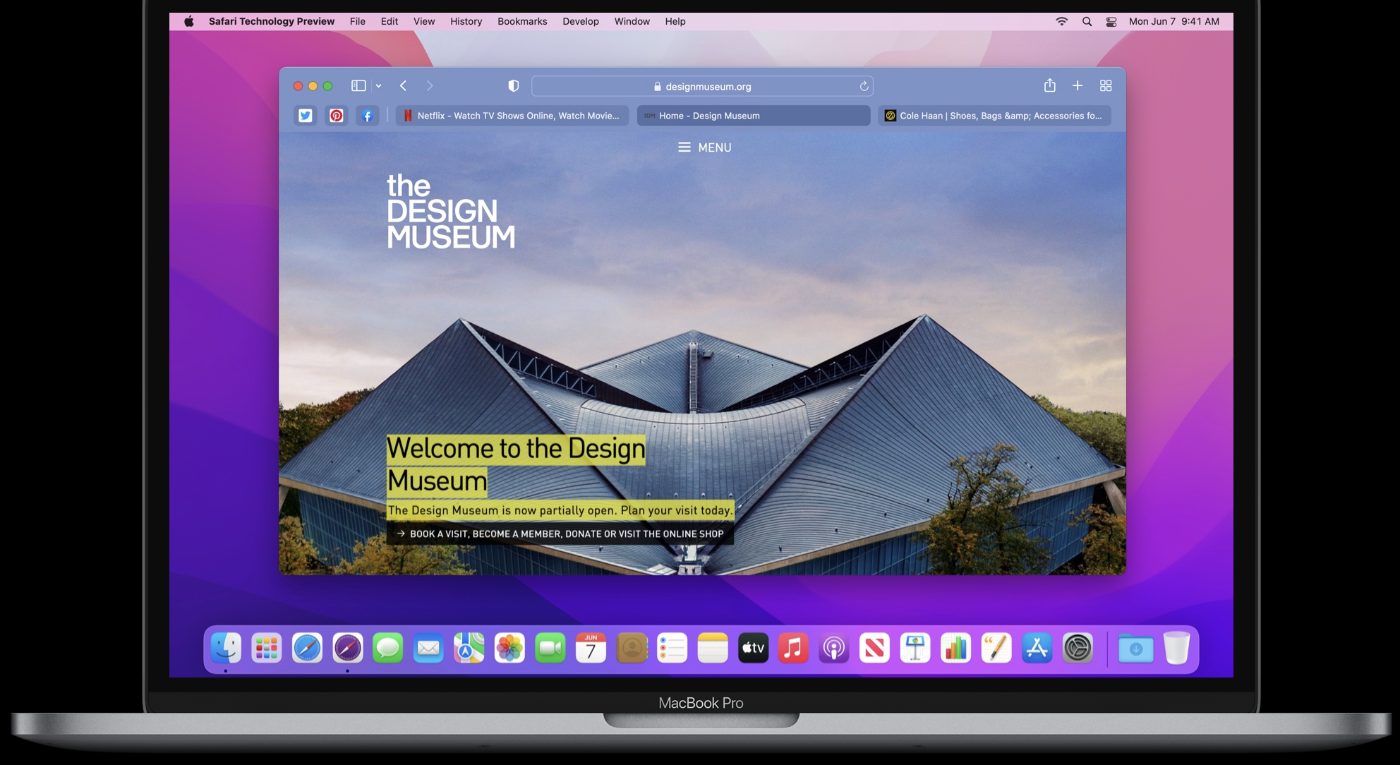
Task: Open Mail from the Dock
Action: [x=428, y=648]
